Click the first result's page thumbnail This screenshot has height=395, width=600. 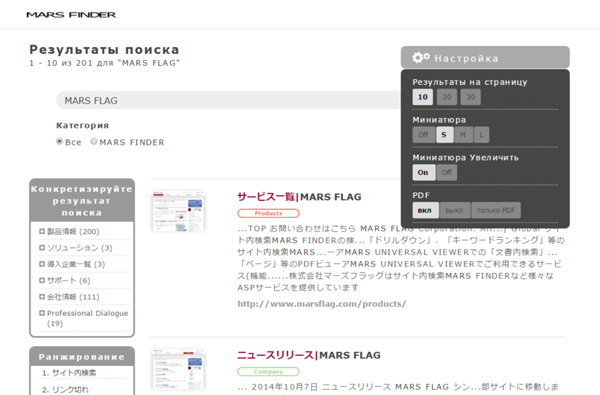click(178, 211)
